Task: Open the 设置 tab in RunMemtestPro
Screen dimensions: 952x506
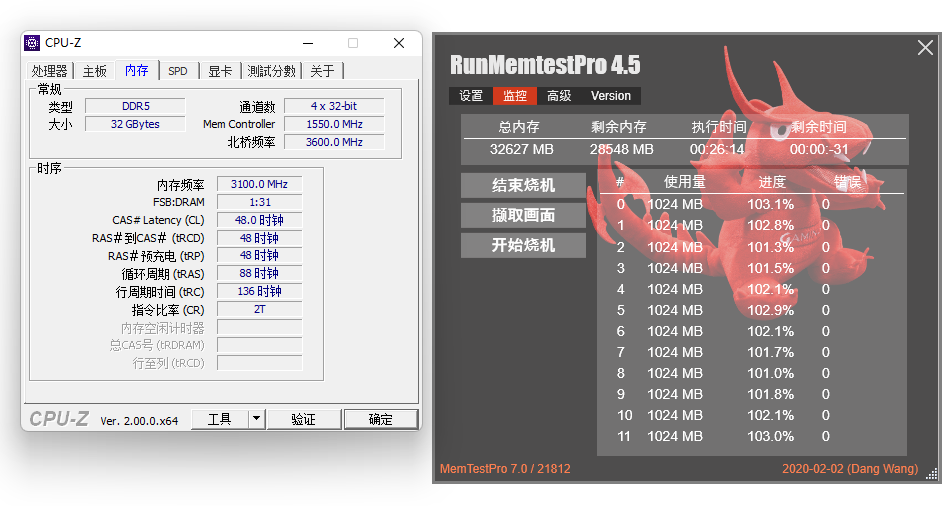Action: pyautogui.click(x=471, y=96)
